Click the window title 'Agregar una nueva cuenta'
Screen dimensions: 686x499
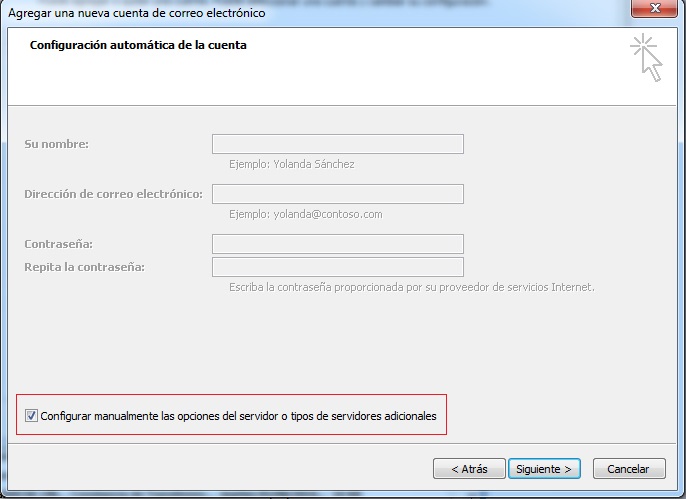tap(136, 13)
